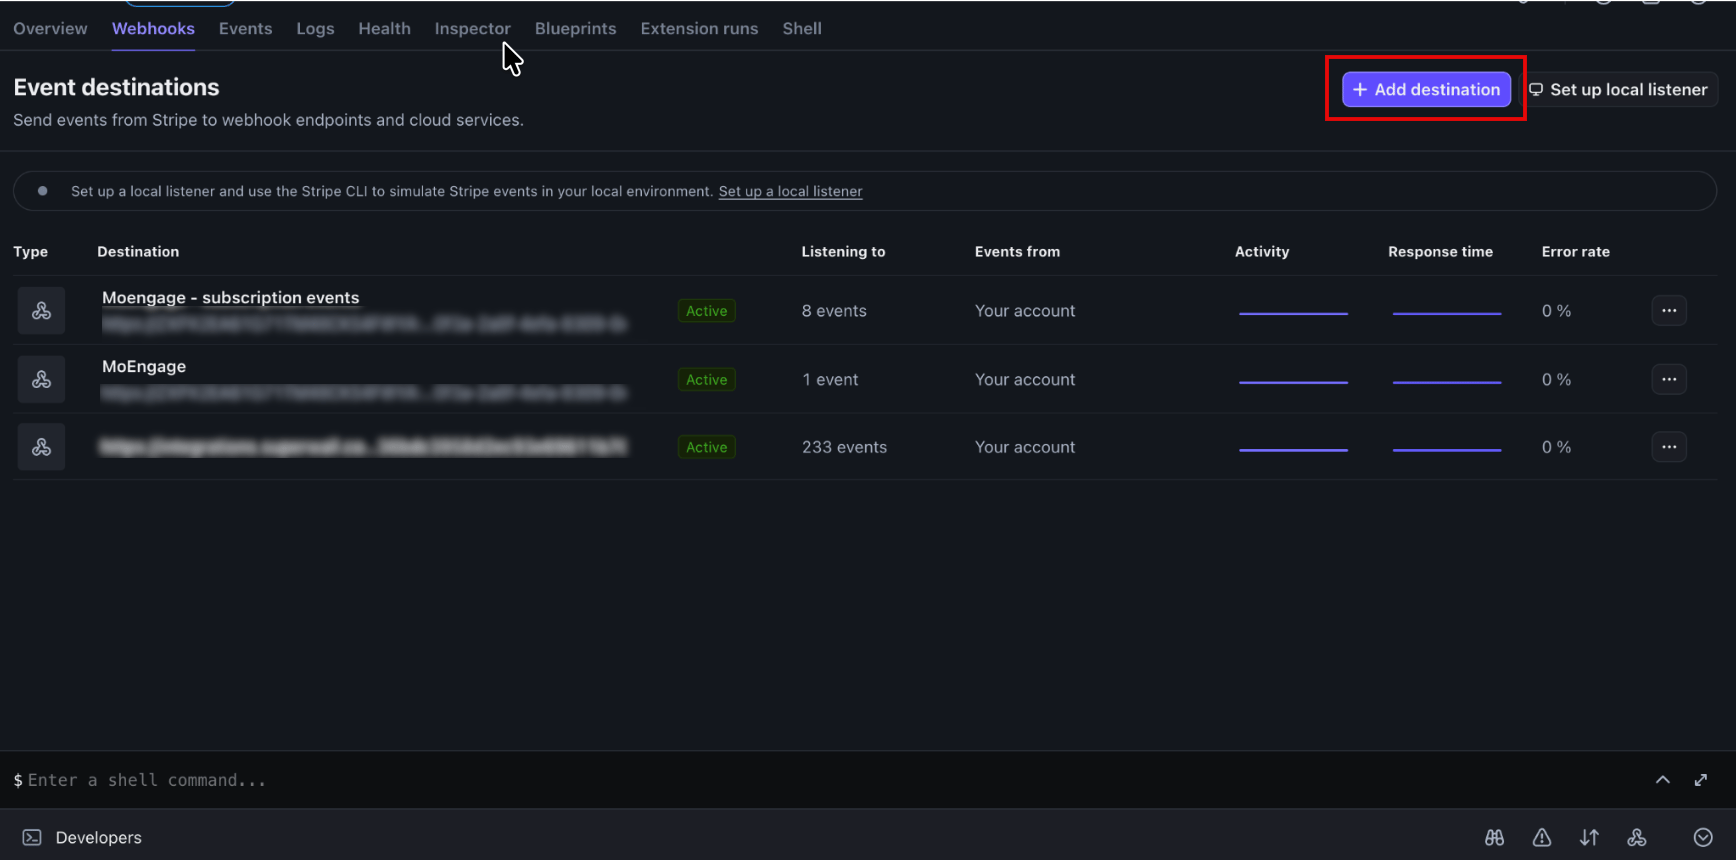The image size is (1736, 860).
Task: Click Active badge in the 233 events row
Action: (706, 447)
